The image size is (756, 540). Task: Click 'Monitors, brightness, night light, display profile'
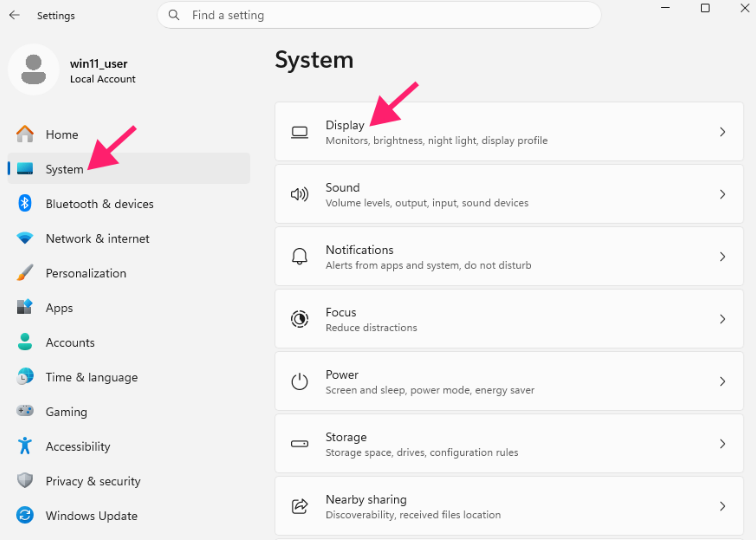coord(436,140)
